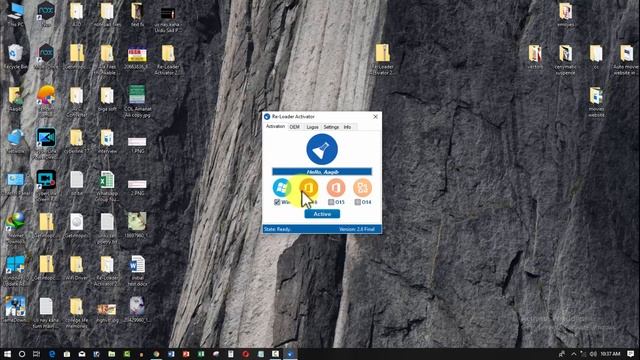The width and height of the screenshot is (640, 360).
Task: Click the blue flask Re-Loader logo
Action: click(322, 149)
